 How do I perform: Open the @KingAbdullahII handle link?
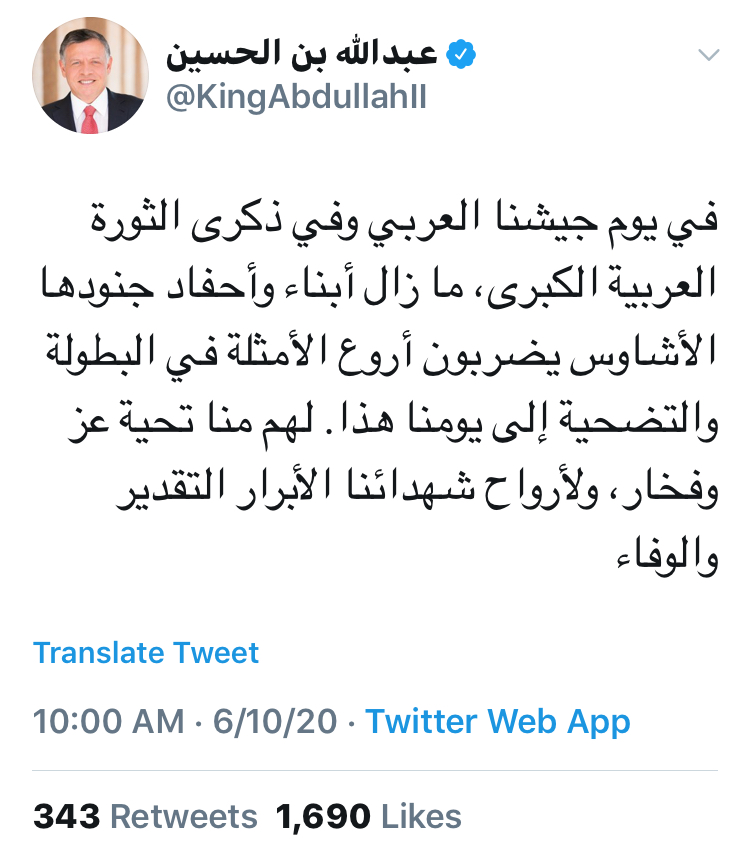tap(296, 100)
